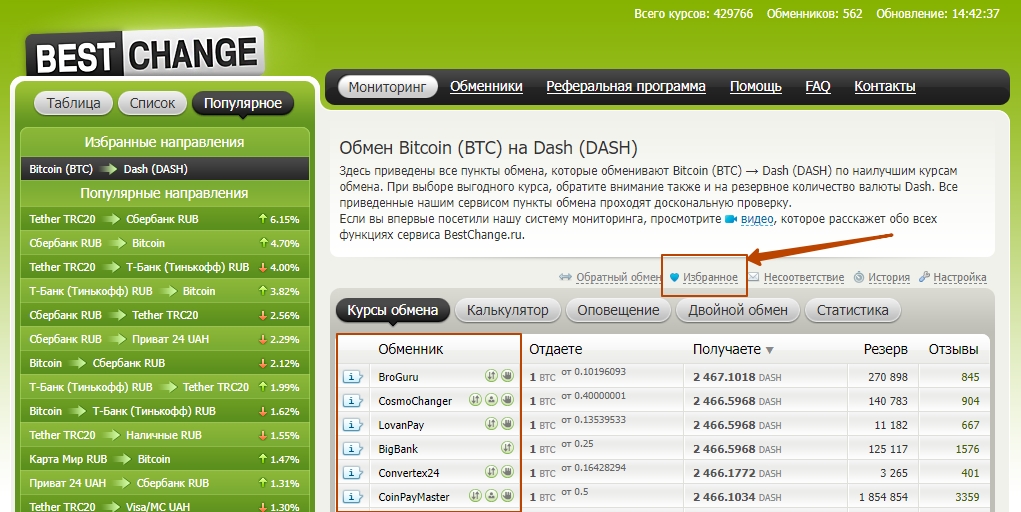Open the Convertex24 info icon
The width and height of the screenshot is (1021, 512).
point(352,472)
